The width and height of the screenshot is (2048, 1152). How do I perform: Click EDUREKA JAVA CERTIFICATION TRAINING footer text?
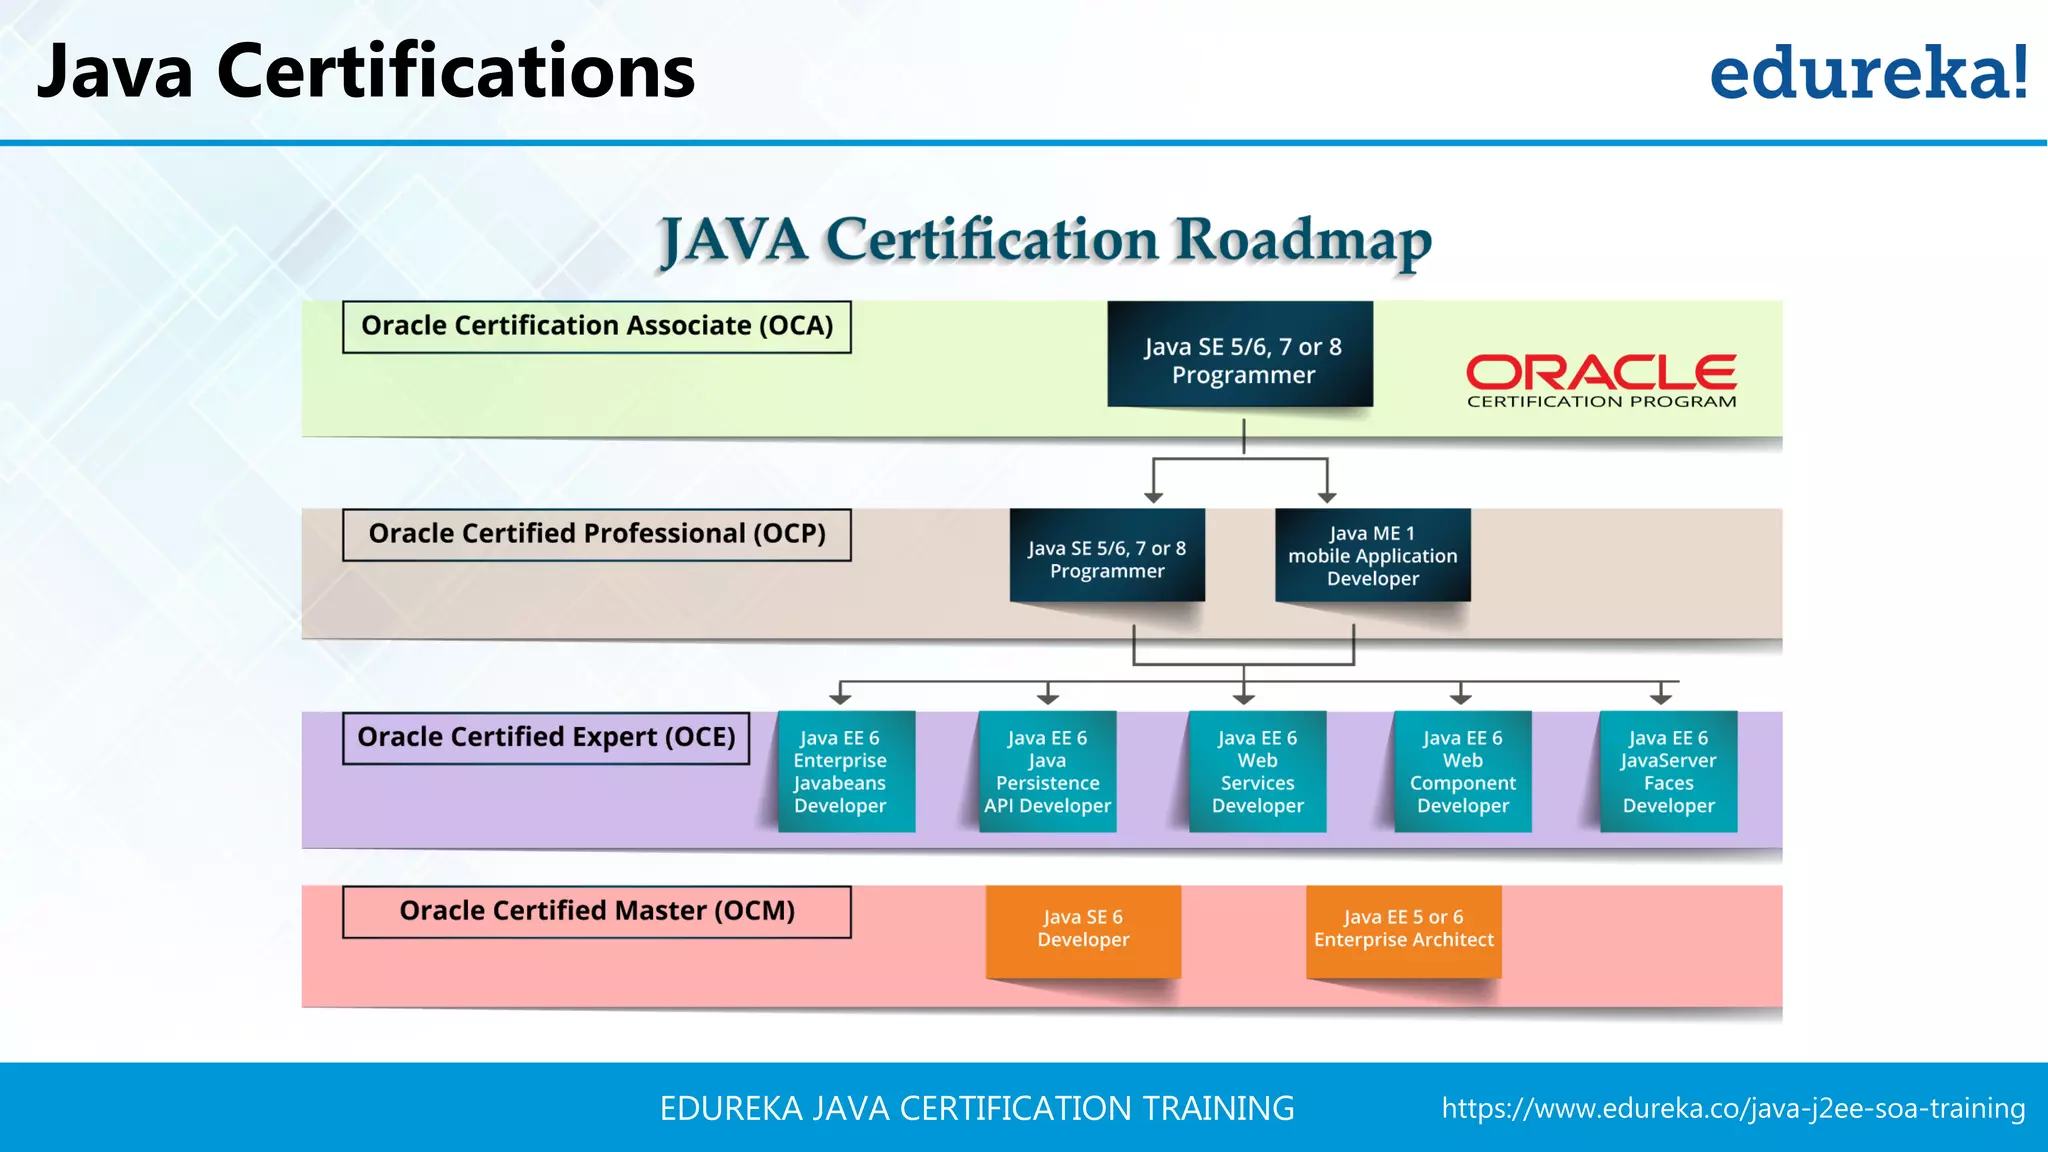(x=977, y=1108)
